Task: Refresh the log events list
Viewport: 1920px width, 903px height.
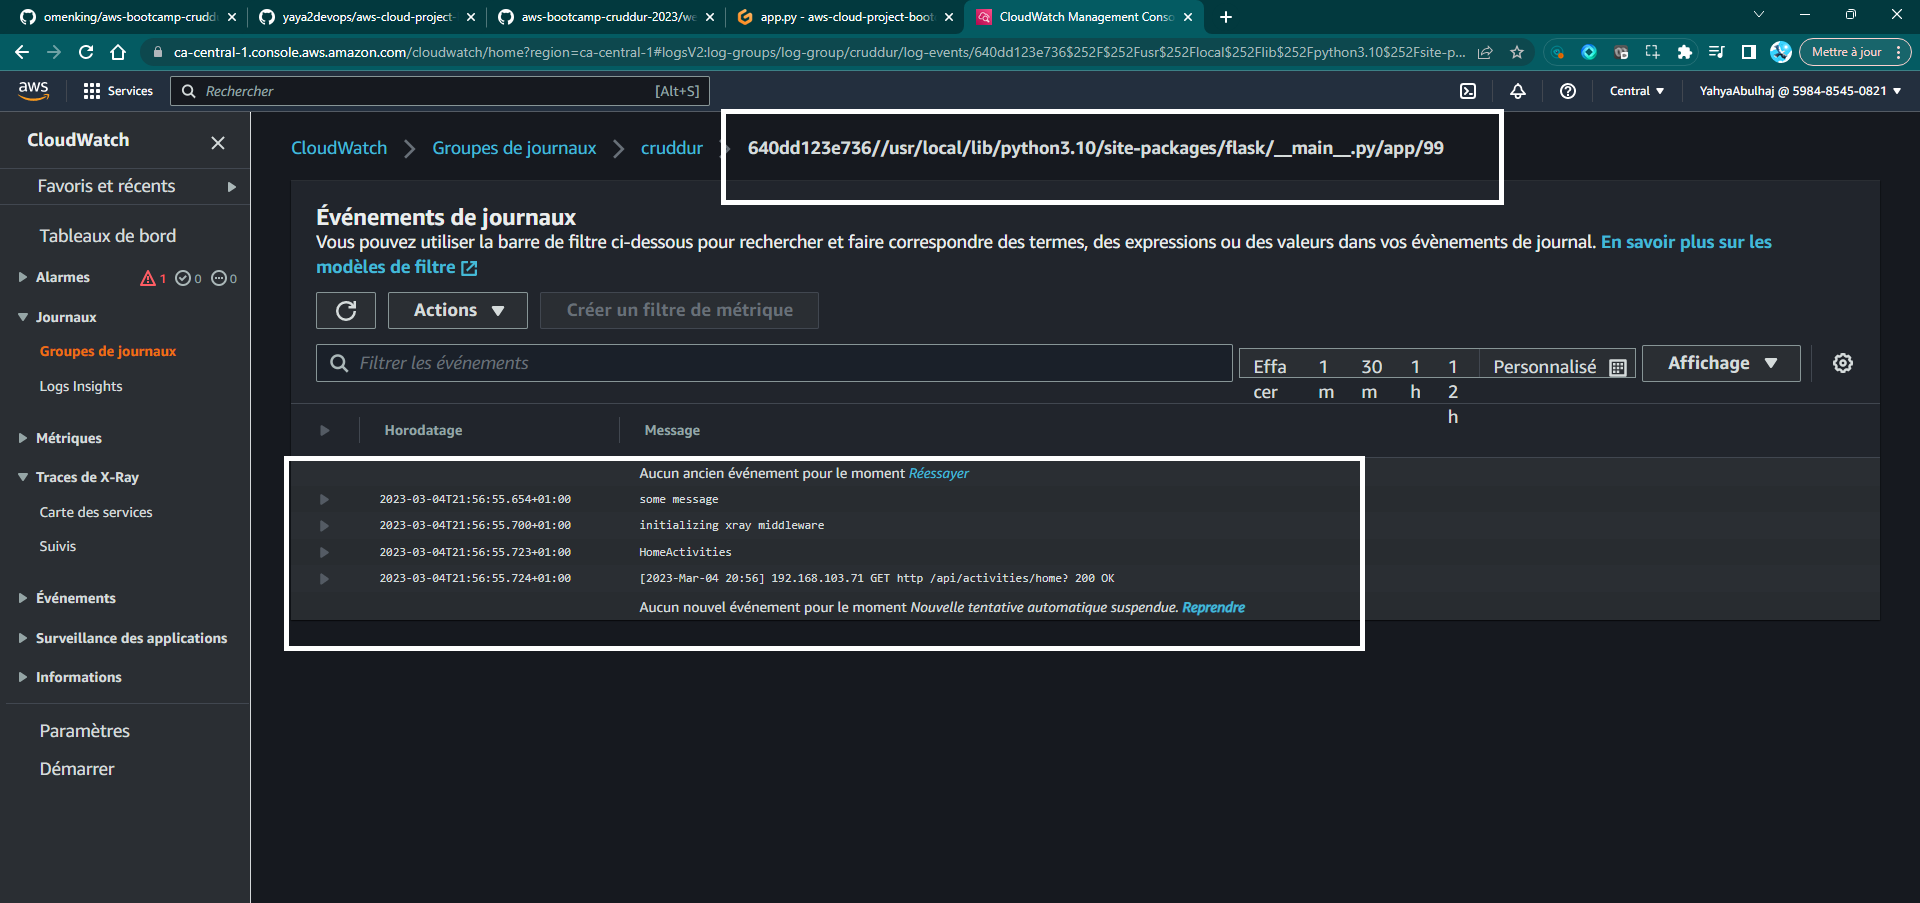Action: pos(346,310)
